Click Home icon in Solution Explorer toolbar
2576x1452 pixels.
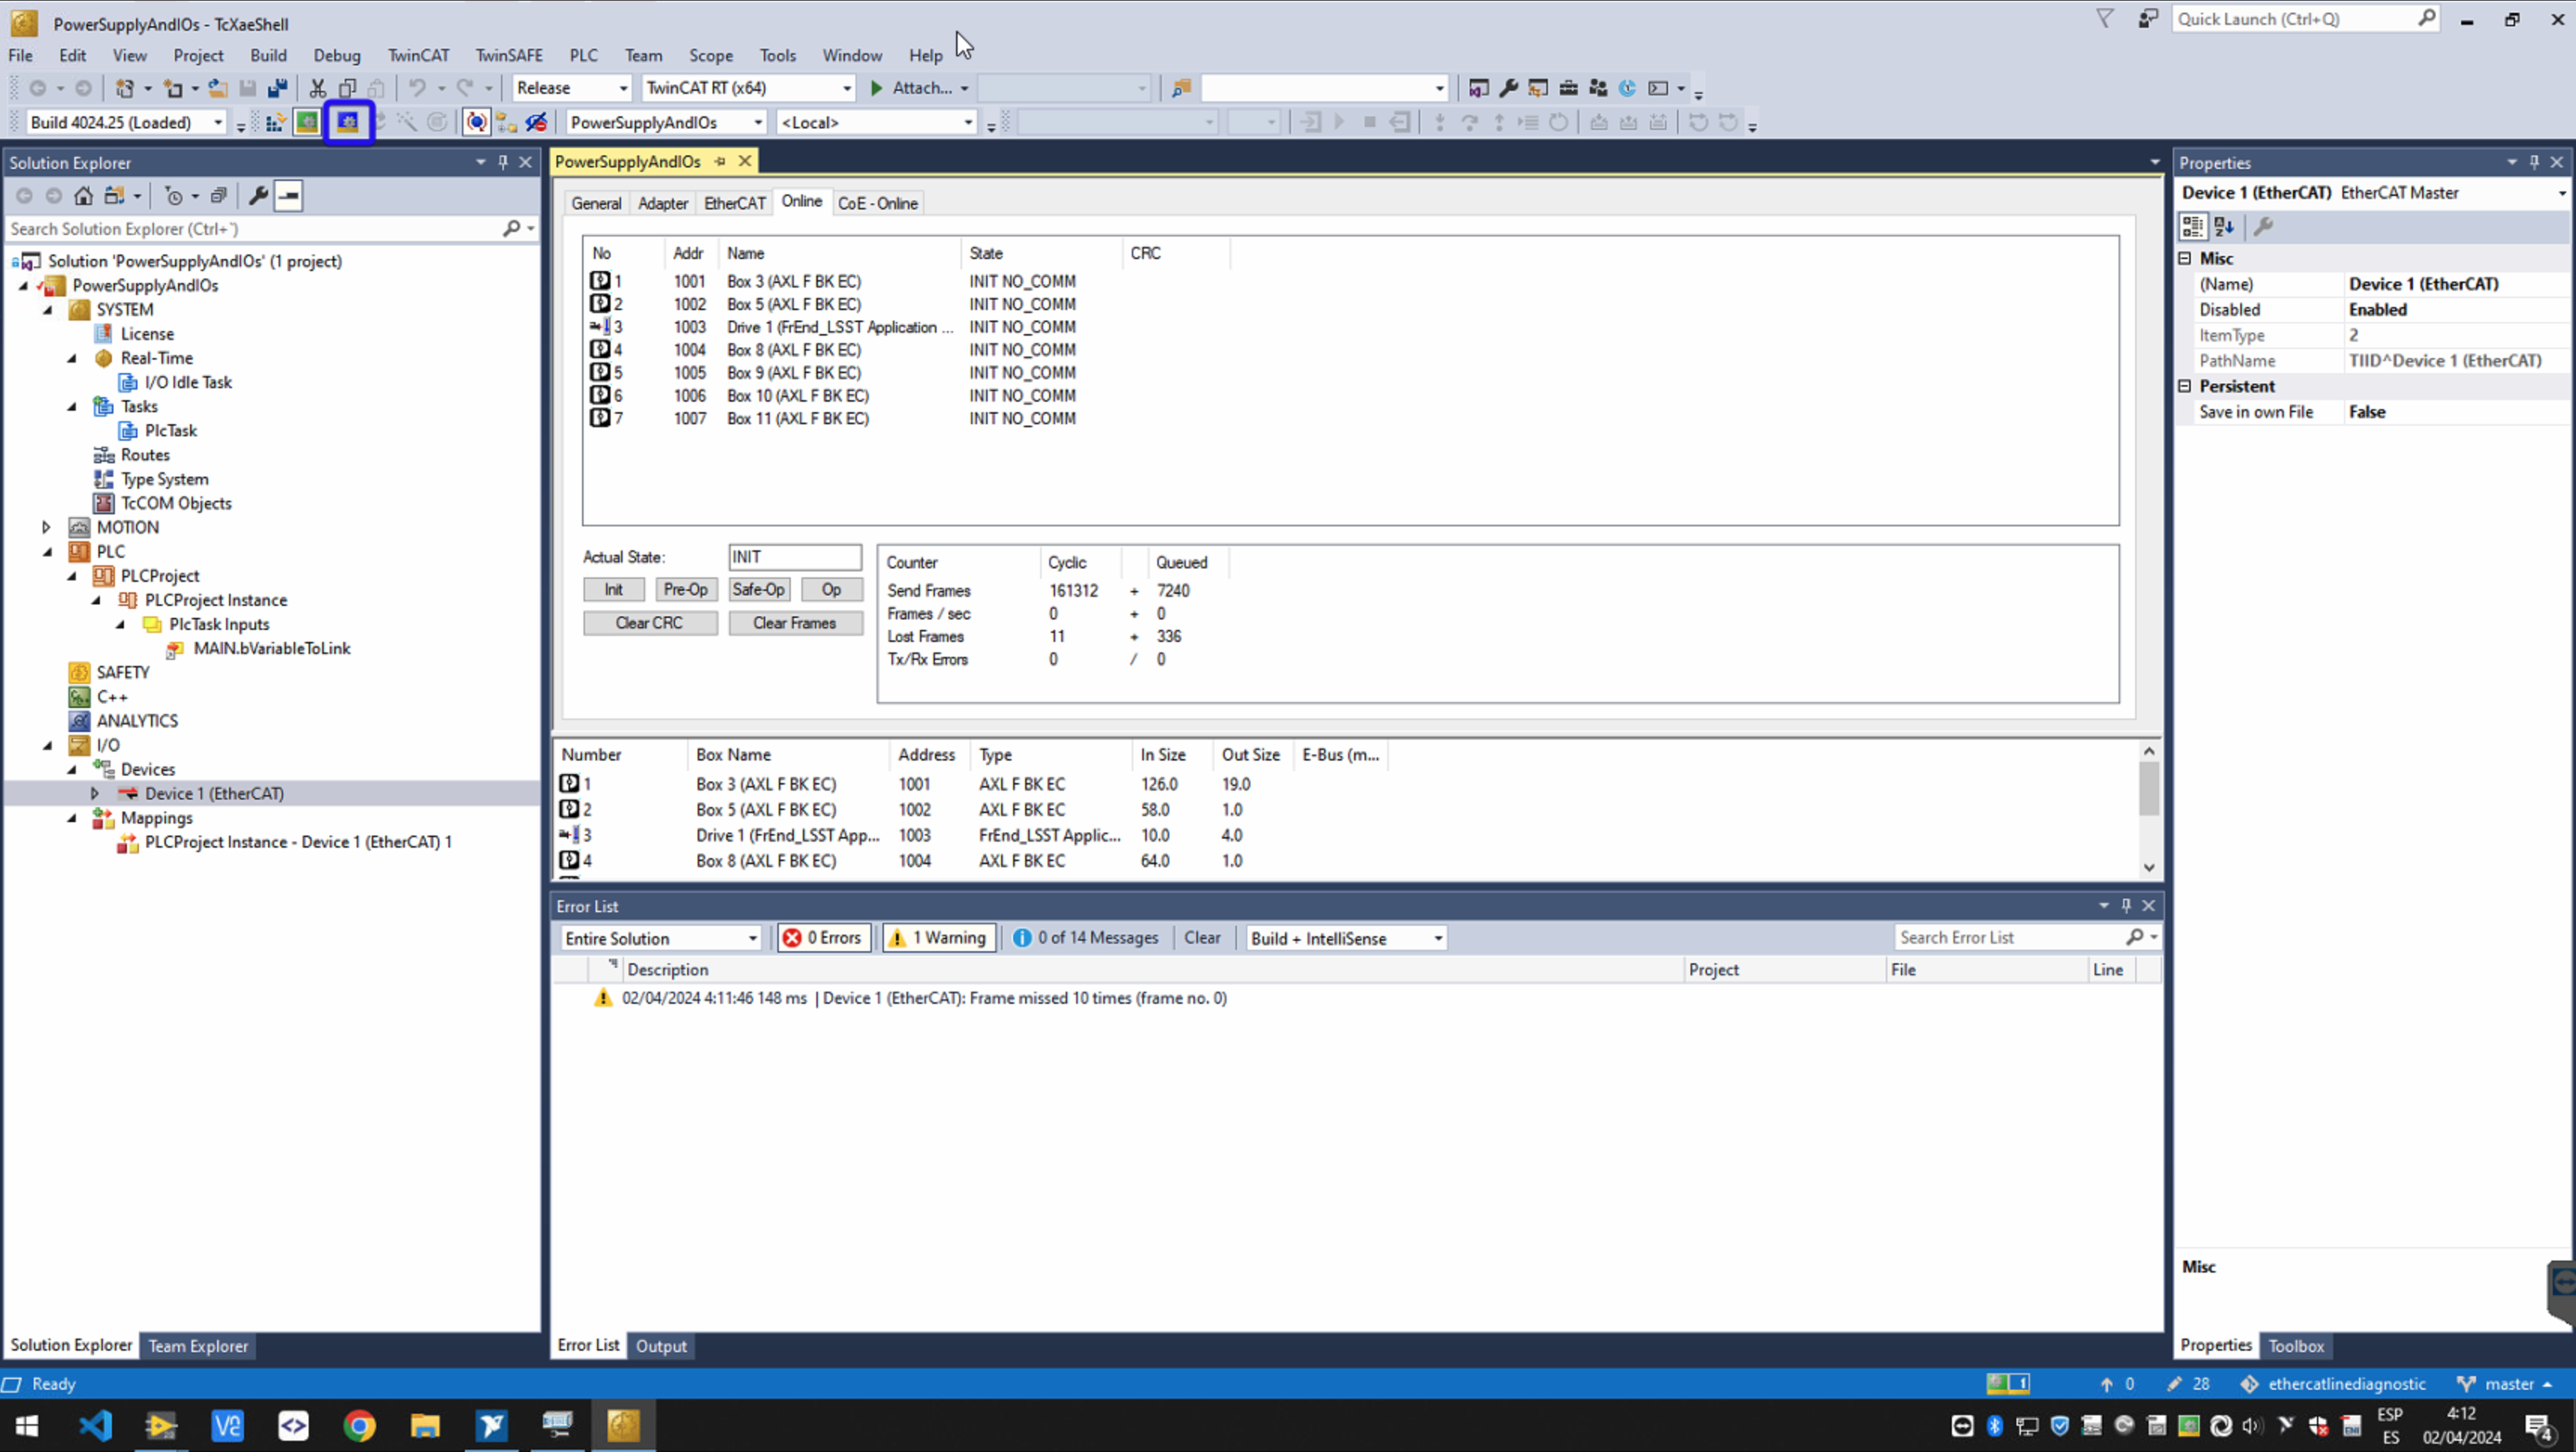pos(84,196)
